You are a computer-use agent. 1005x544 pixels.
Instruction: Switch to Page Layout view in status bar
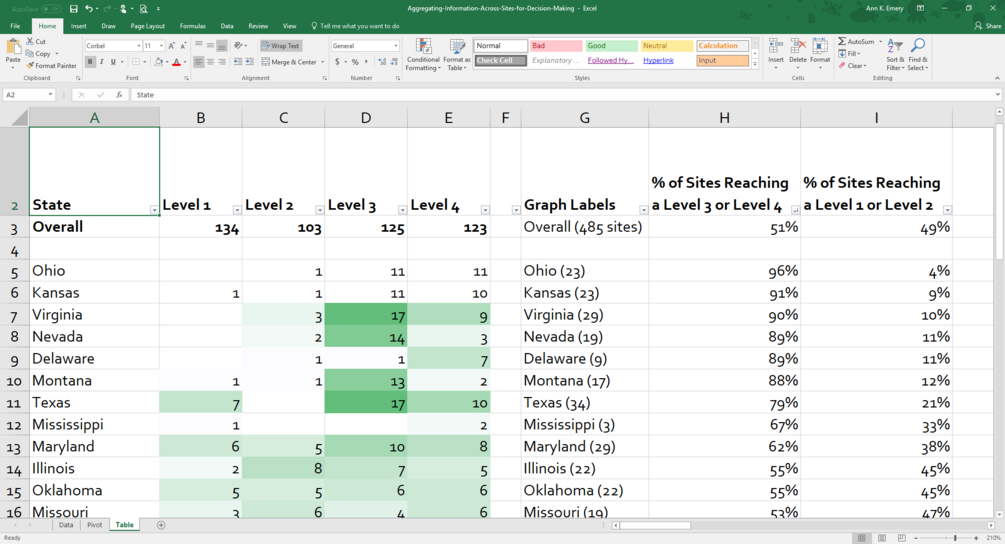click(882, 538)
